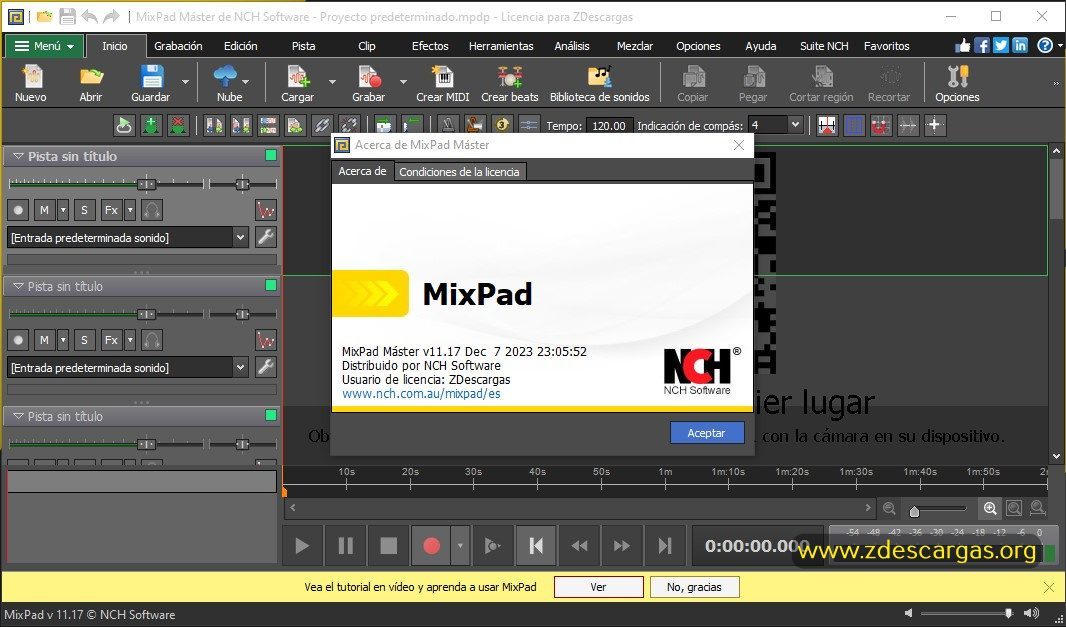Toggle the loop playback icon in secondary toolbar

pos(124,125)
